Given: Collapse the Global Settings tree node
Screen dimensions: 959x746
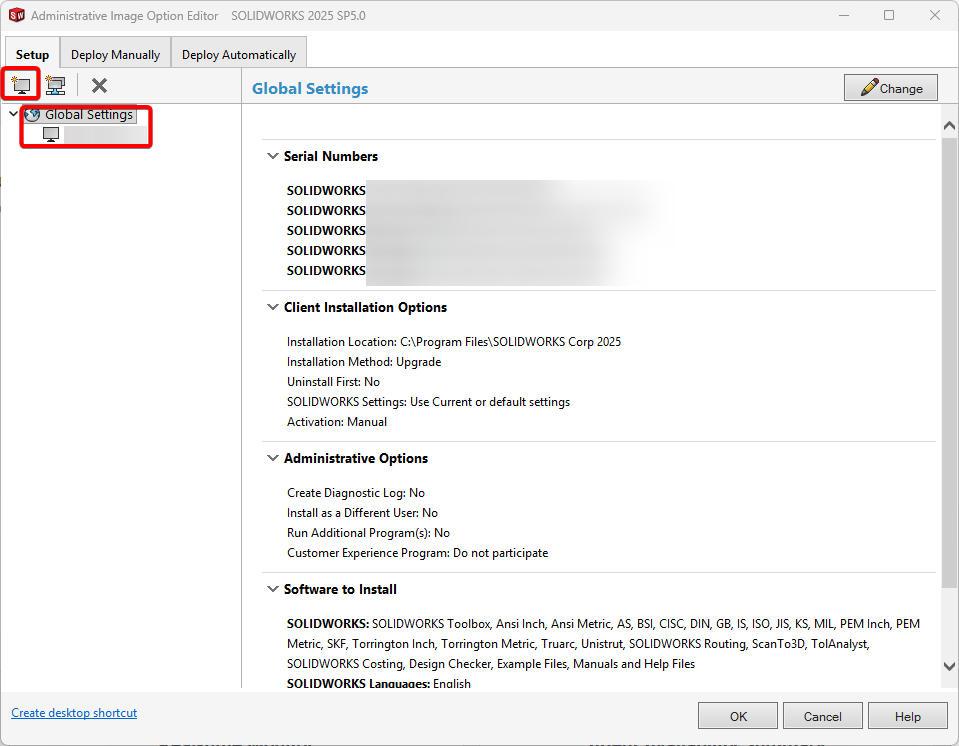Looking at the screenshot, I should [x=13, y=114].
